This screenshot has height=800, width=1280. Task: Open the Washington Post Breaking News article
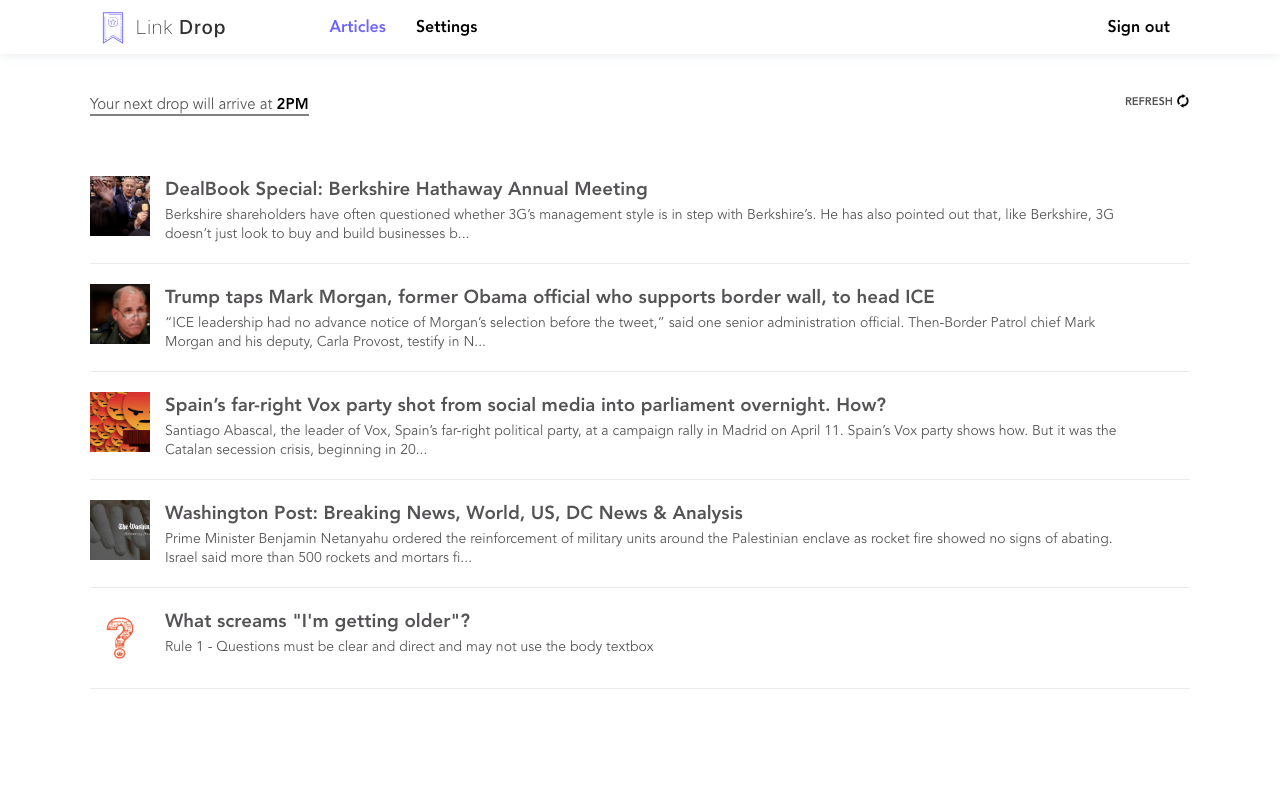454,513
